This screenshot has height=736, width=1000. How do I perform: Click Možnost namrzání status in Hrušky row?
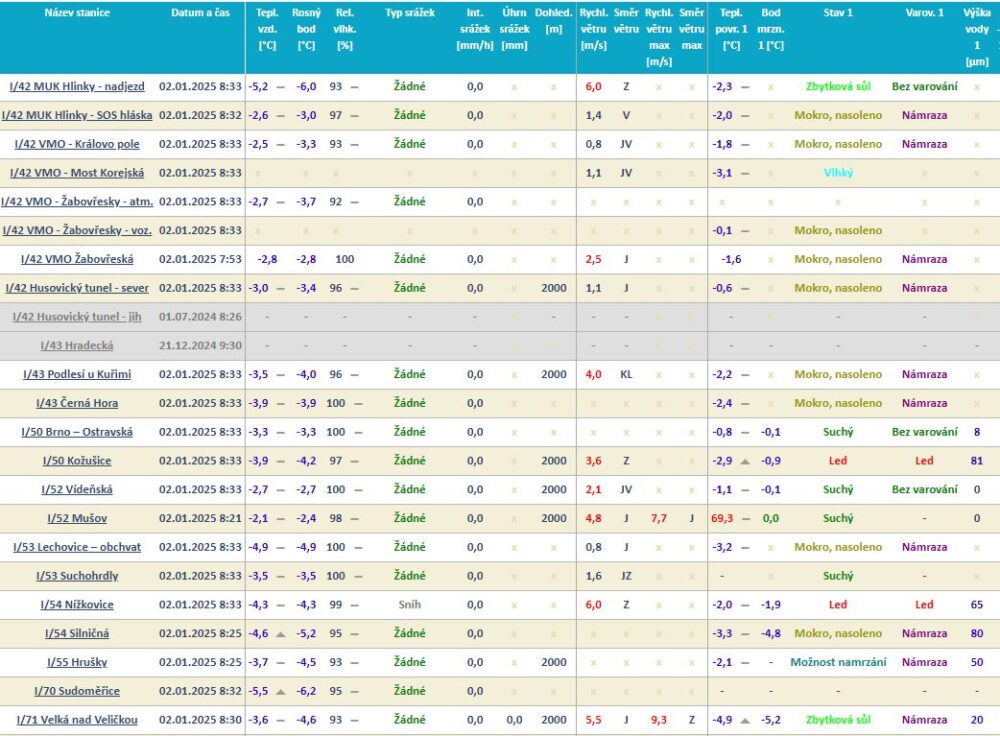click(x=838, y=662)
